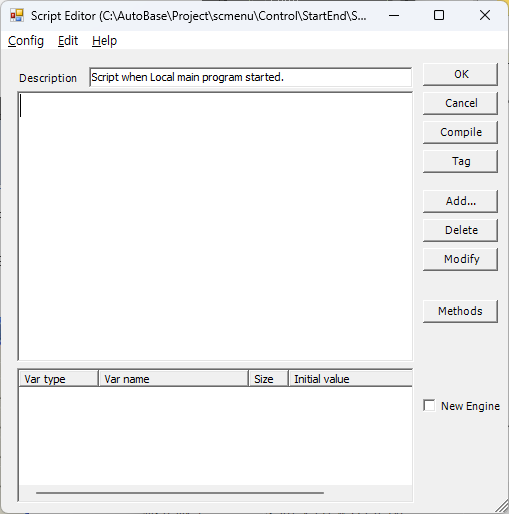
Task: Confirm with the OK button
Action: pyautogui.click(x=460, y=74)
